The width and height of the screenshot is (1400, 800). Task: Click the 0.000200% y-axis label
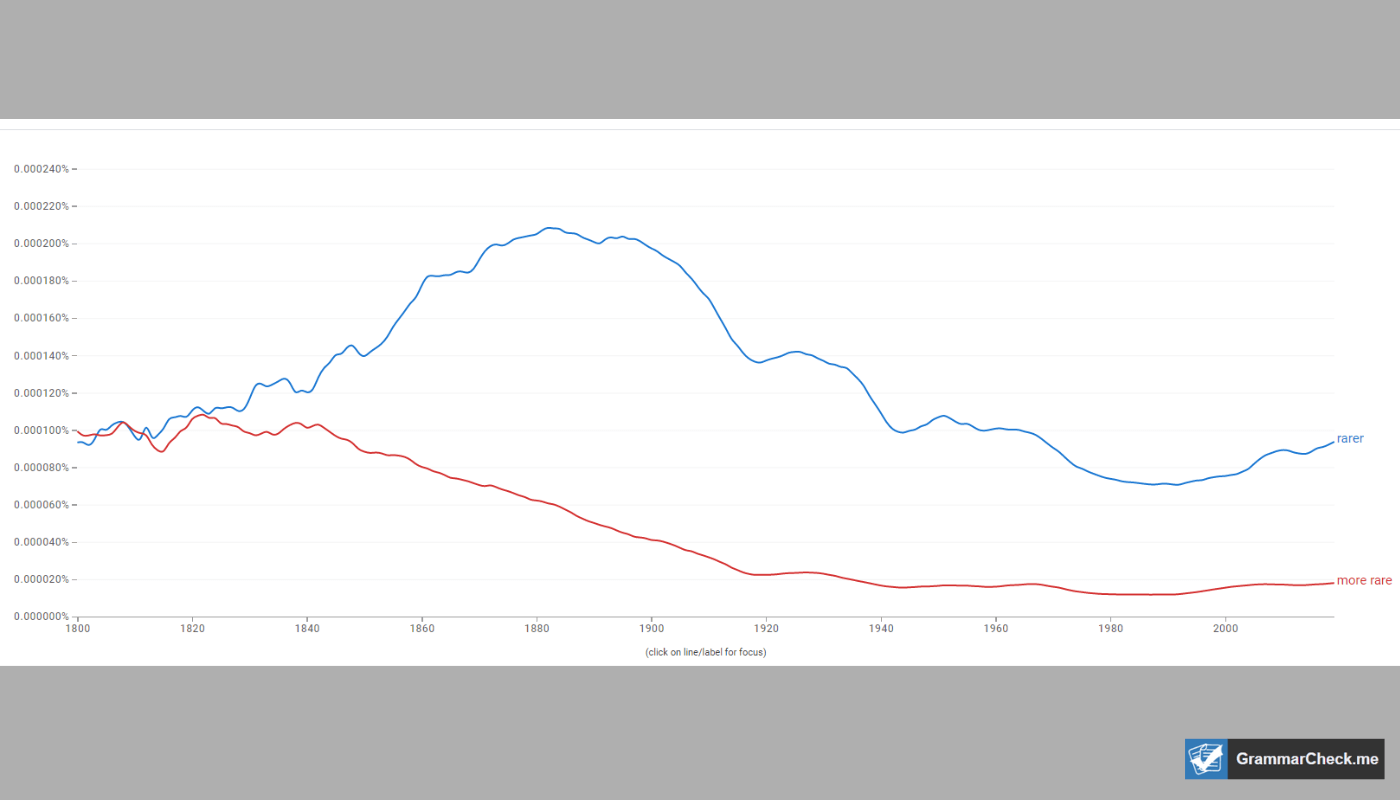pyautogui.click(x=41, y=244)
